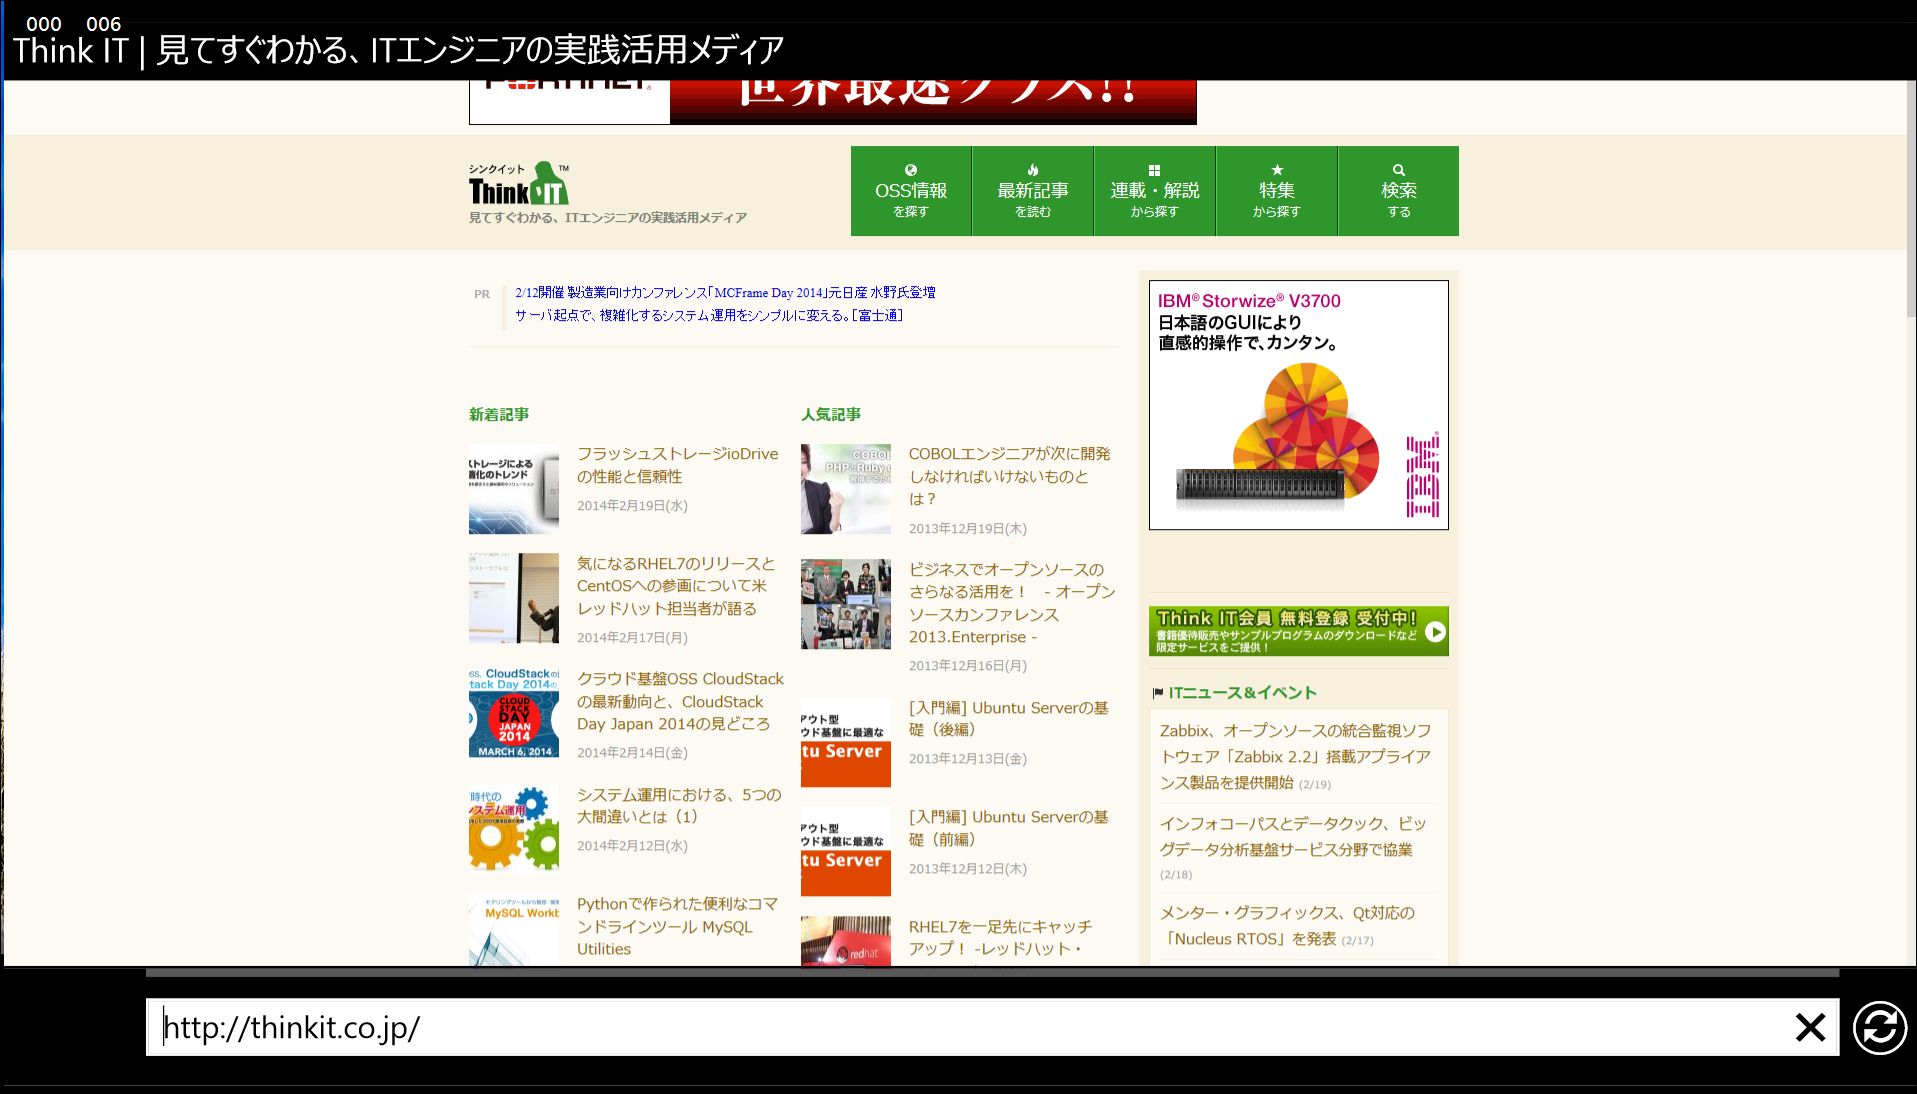1917x1094 pixels.
Task: Click the CloudStack Day Japan 2014 thumbnail
Action: point(514,713)
